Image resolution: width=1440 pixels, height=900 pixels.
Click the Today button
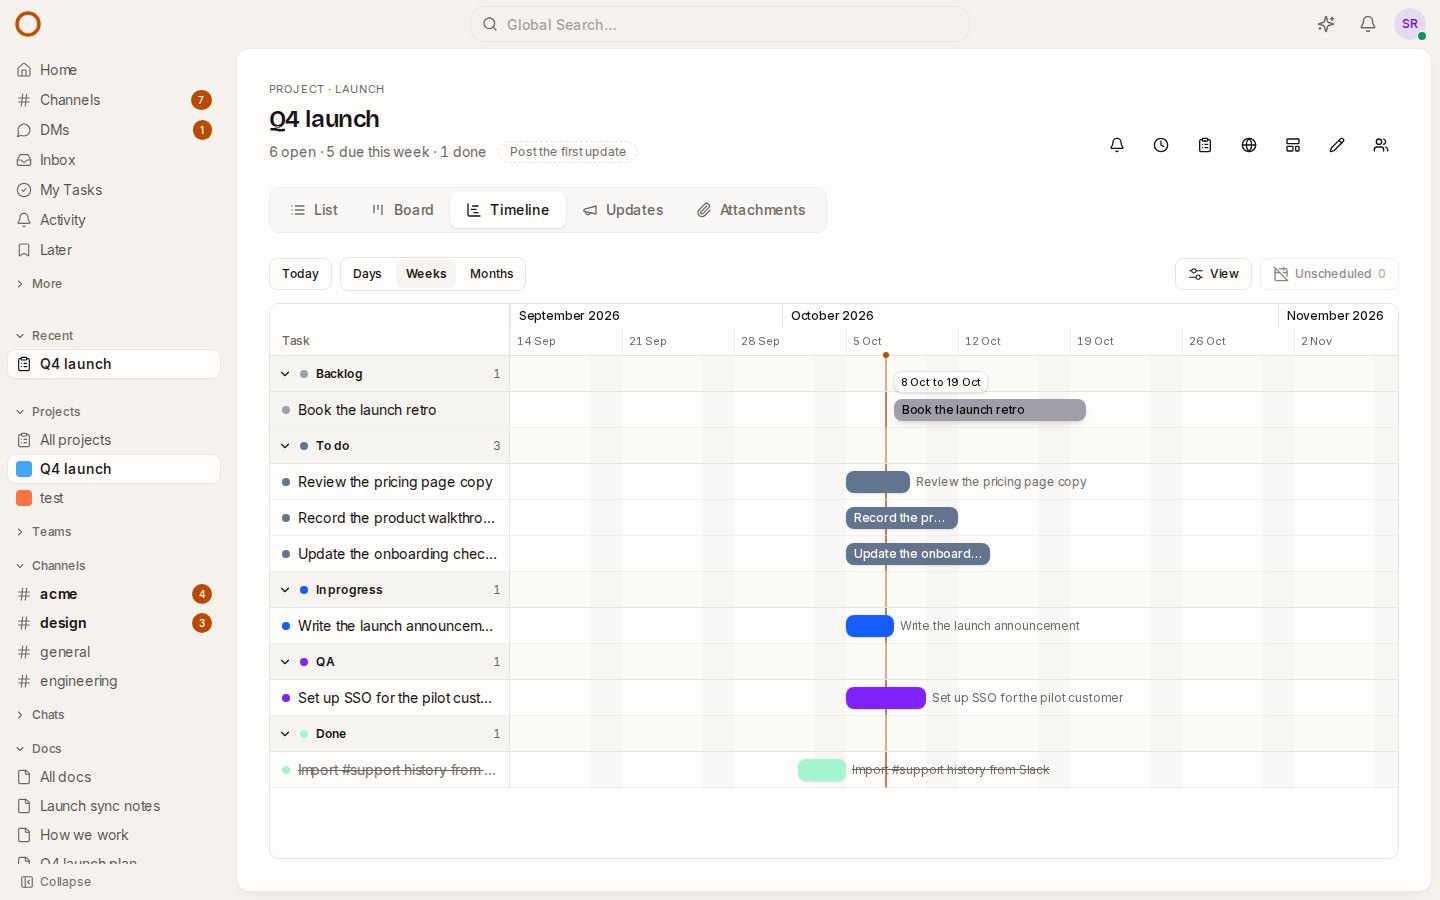point(300,274)
